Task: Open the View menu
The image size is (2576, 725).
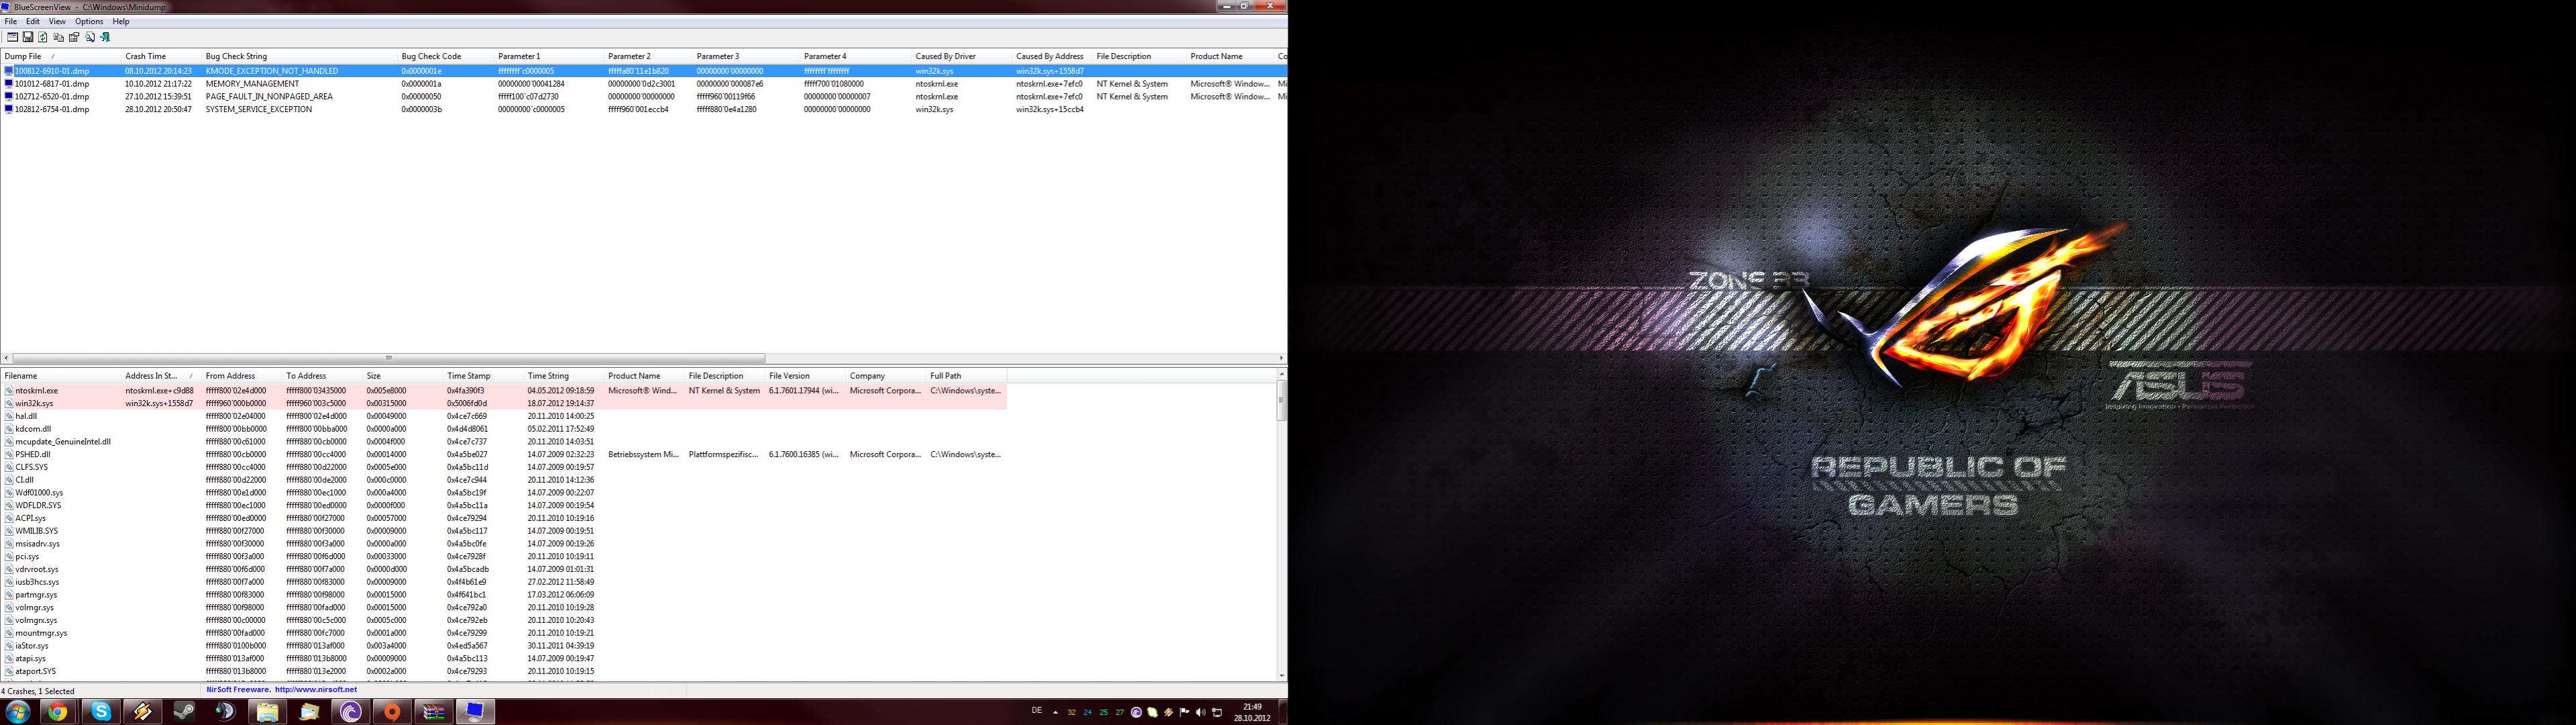Action: pyautogui.click(x=57, y=21)
